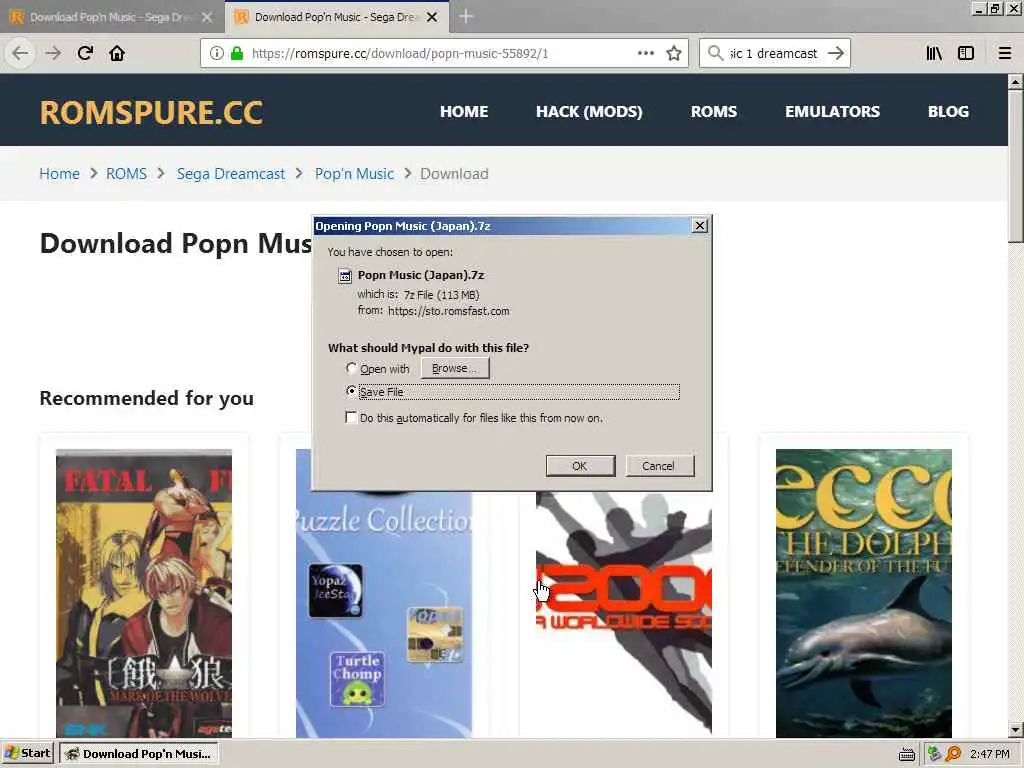Select the second Download Pop'n Music tab
Screen dimensions: 1024x768
(336, 17)
